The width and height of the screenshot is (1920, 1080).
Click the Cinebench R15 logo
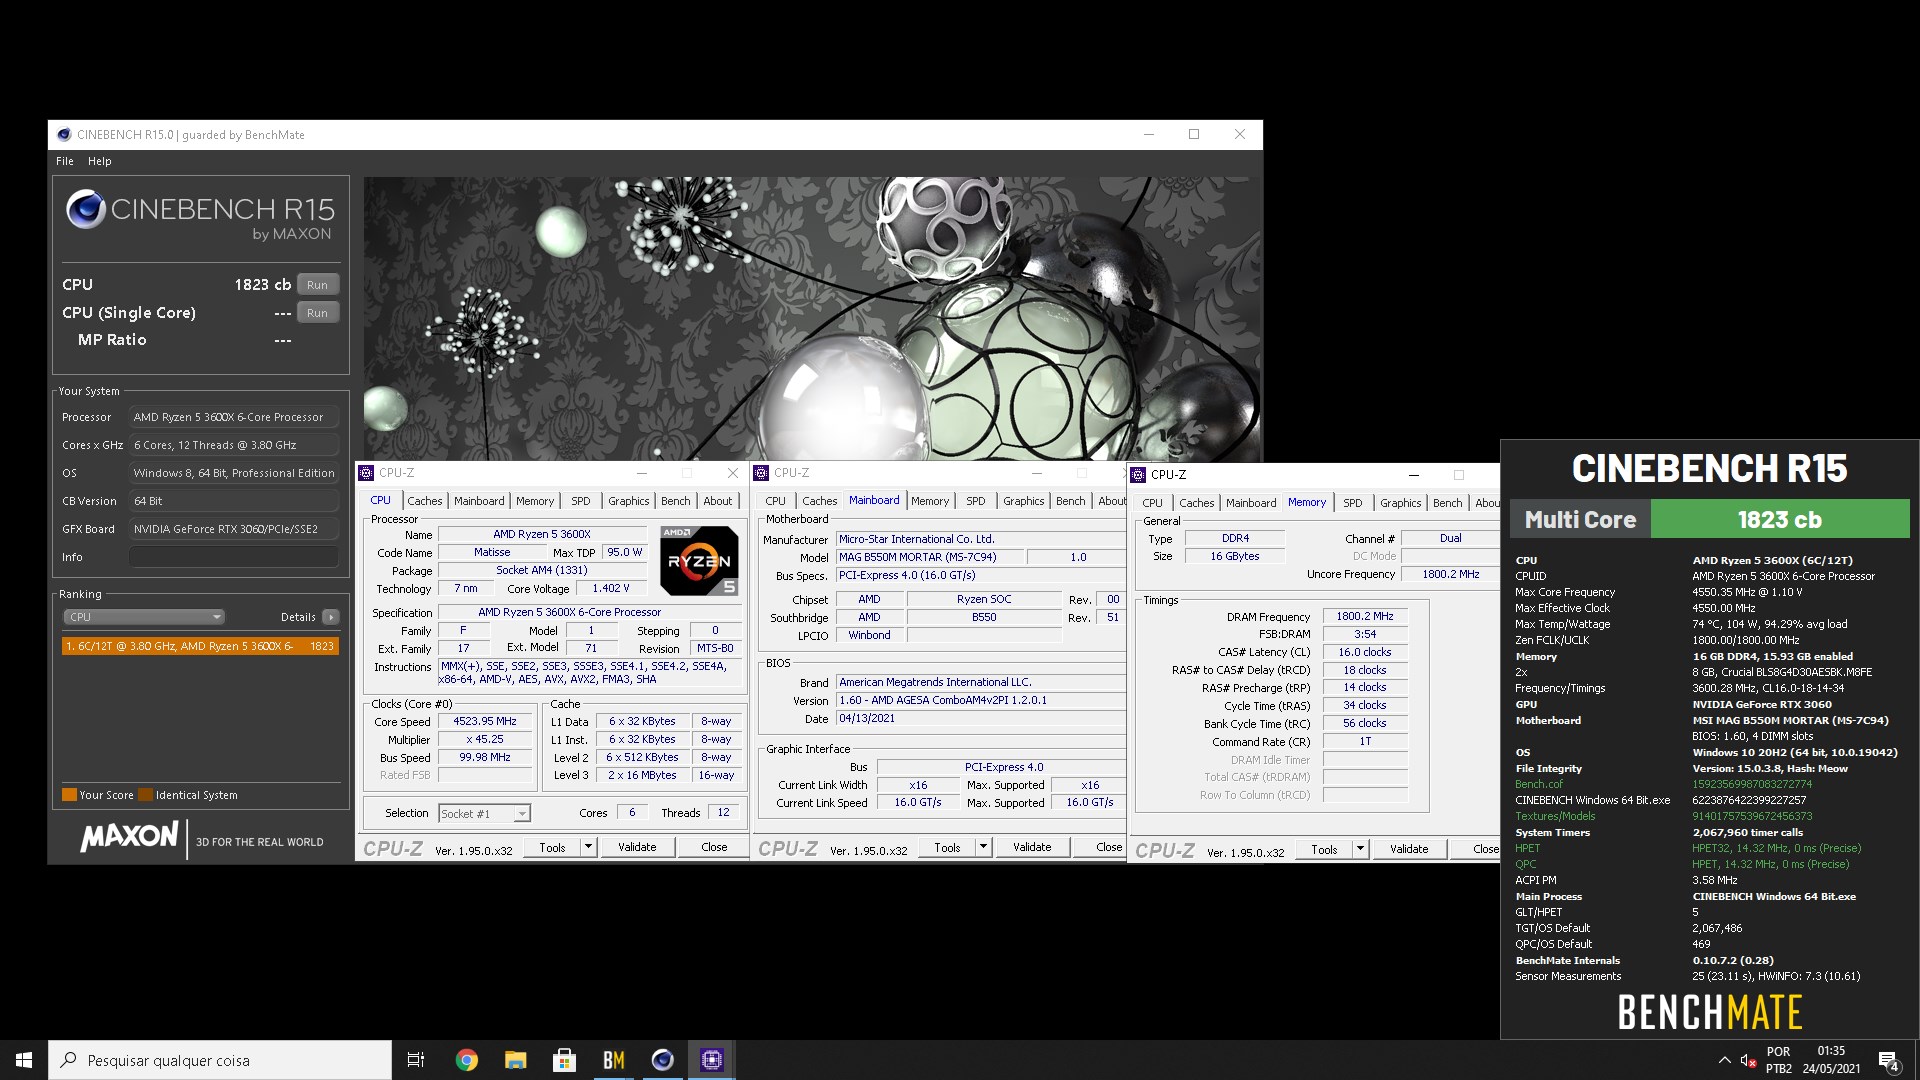(200, 215)
